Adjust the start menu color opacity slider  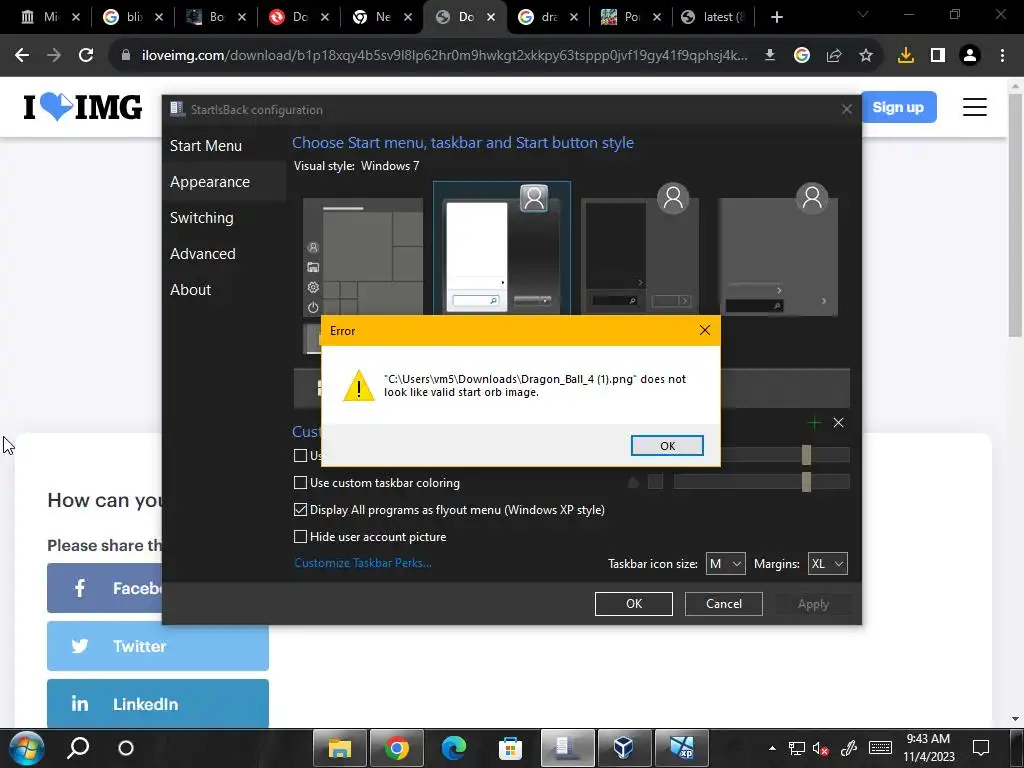click(806, 455)
